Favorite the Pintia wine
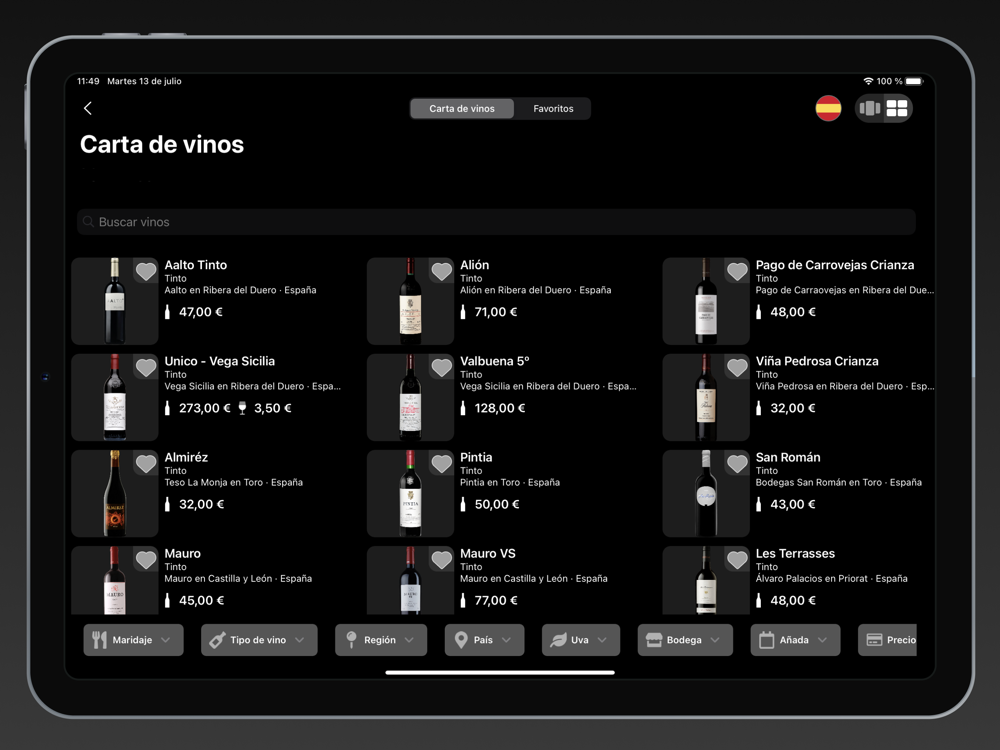This screenshot has width=1000, height=750. tap(441, 464)
